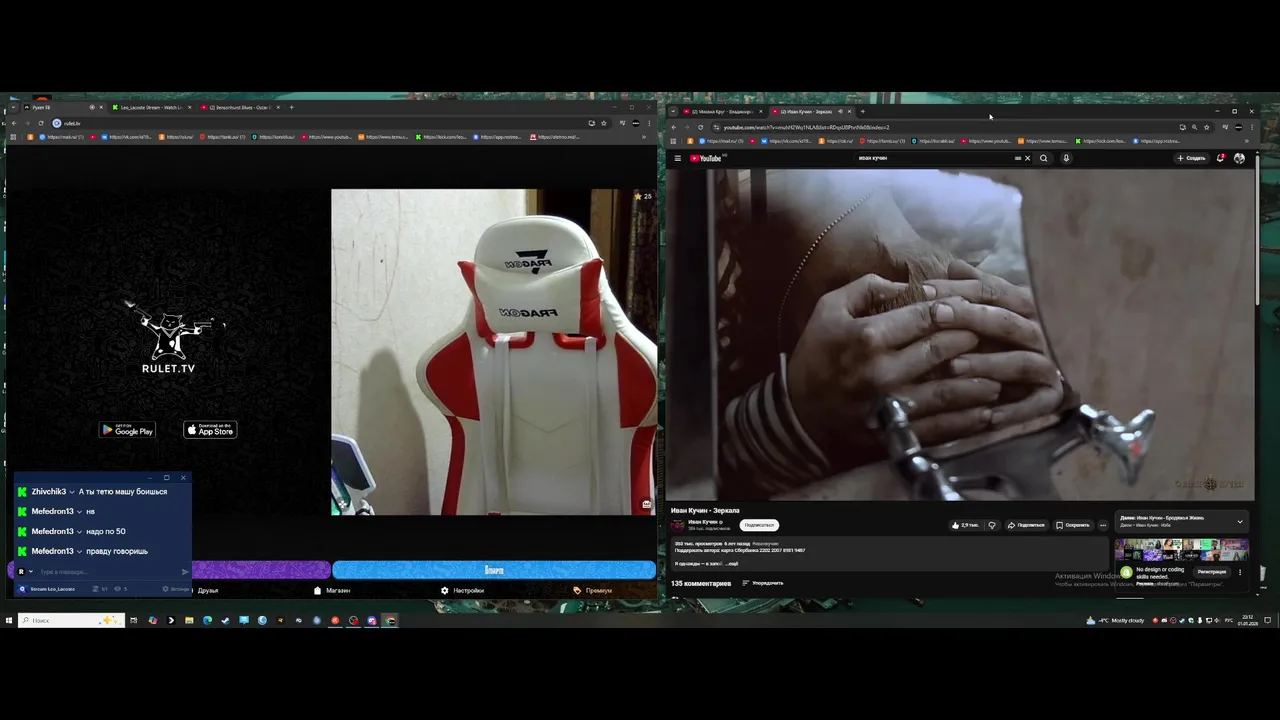Clear the YouTube search text with X
This screenshot has width=1280, height=720.
tap(1027, 158)
